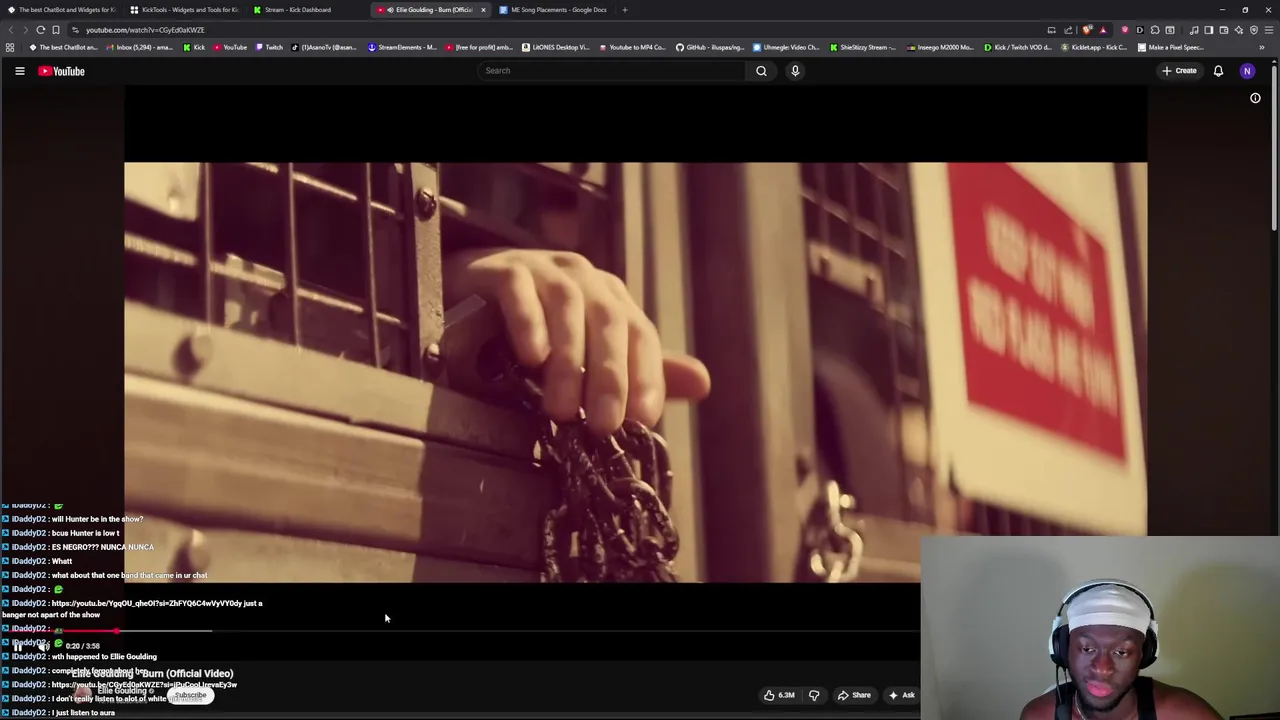
Task: Like the video showing 6.3M
Action: pyautogui.click(x=779, y=695)
